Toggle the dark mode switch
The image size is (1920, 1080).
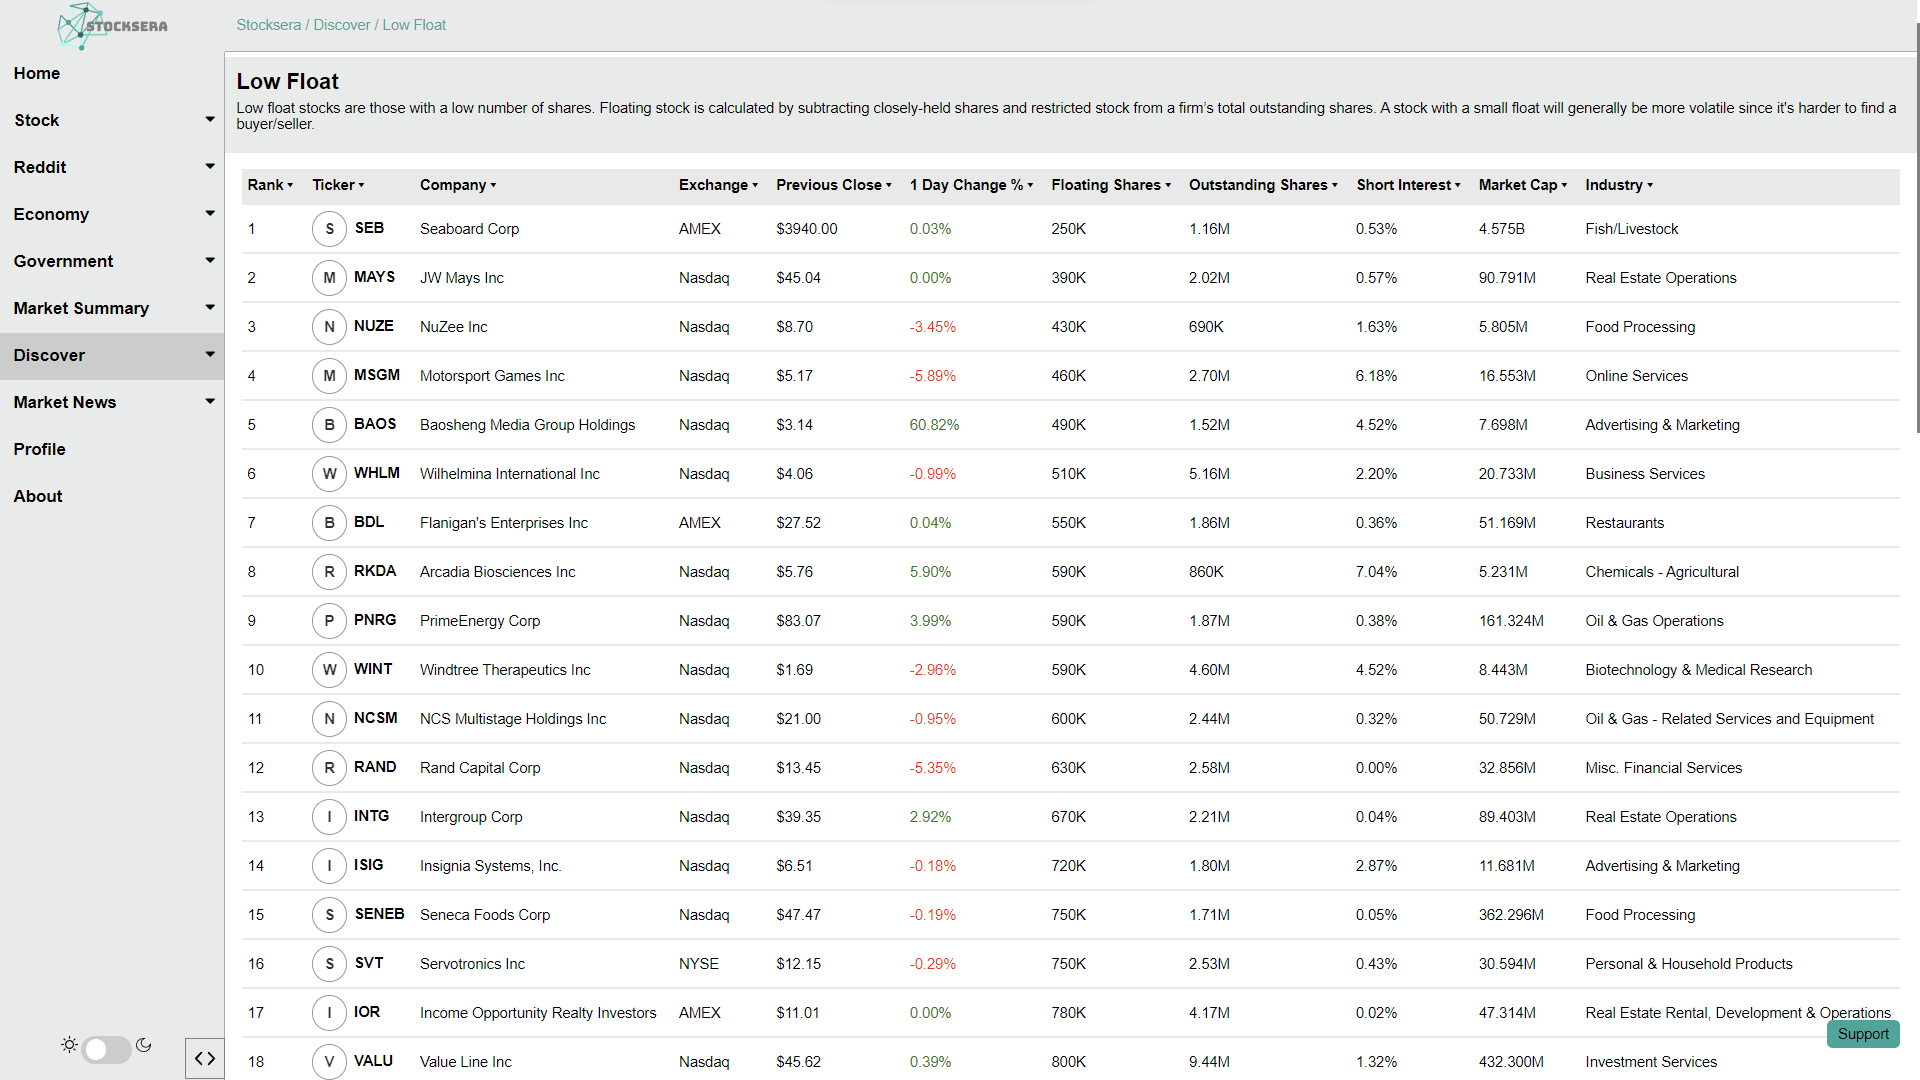pyautogui.click(x=107, y=1049)
